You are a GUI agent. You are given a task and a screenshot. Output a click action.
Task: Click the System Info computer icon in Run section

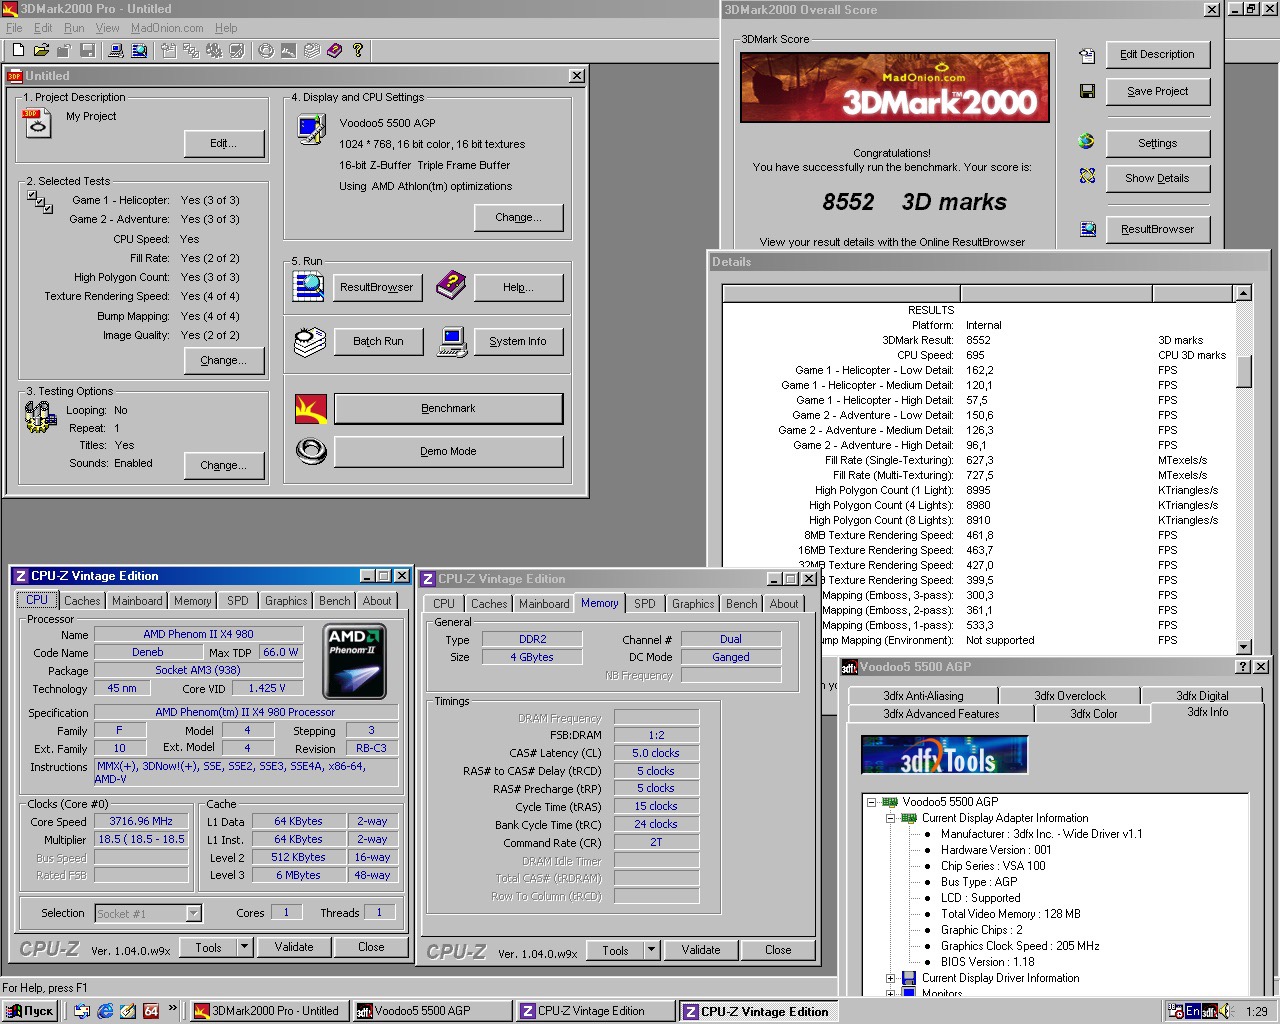[453, 342]
